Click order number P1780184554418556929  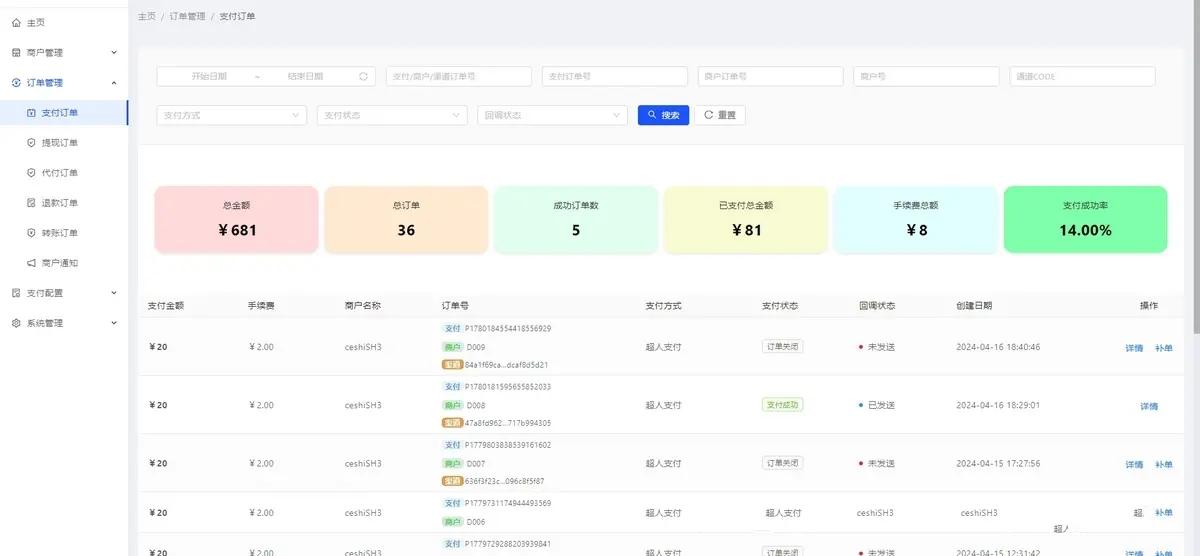pos(508,328)
